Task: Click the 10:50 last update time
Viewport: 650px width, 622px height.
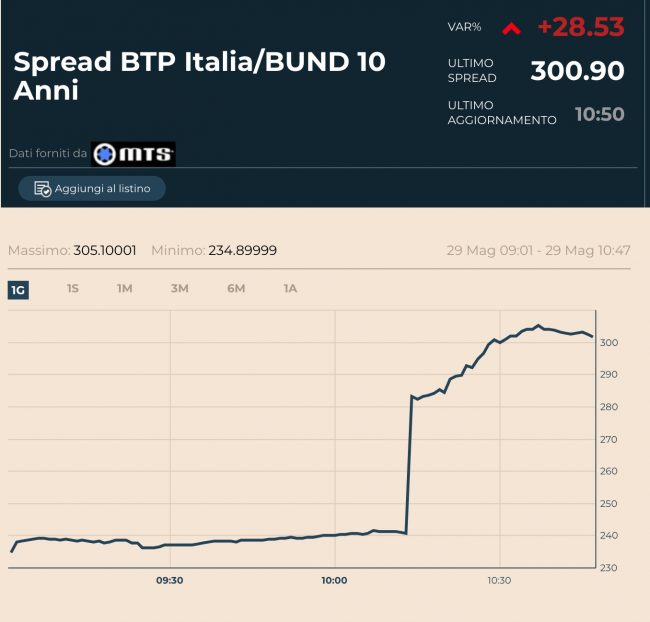Action: pyautogui.click(x=599, y=114)
